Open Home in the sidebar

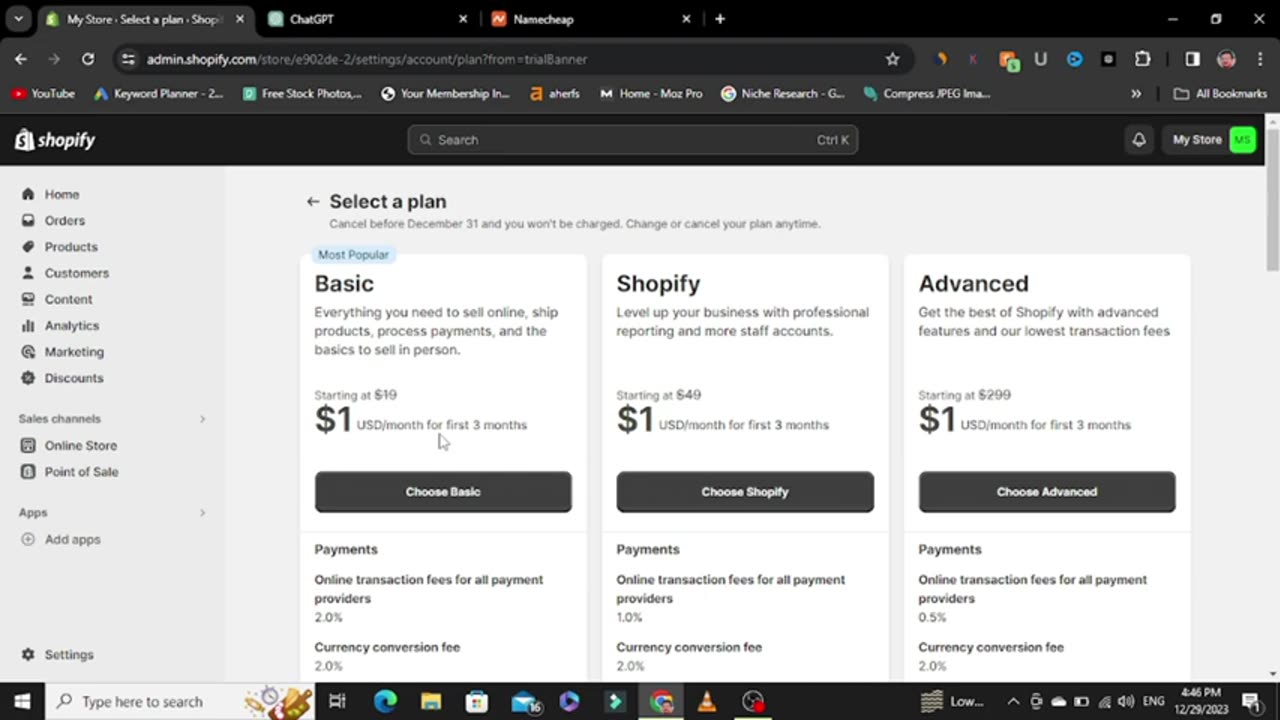click(x=62, y=194)
